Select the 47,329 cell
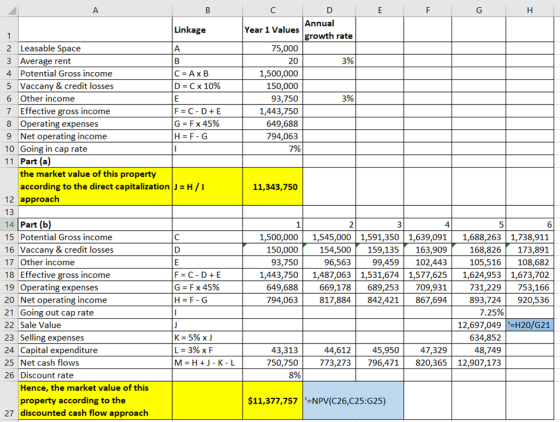560x422 pixels. click(x=428, y=350)
